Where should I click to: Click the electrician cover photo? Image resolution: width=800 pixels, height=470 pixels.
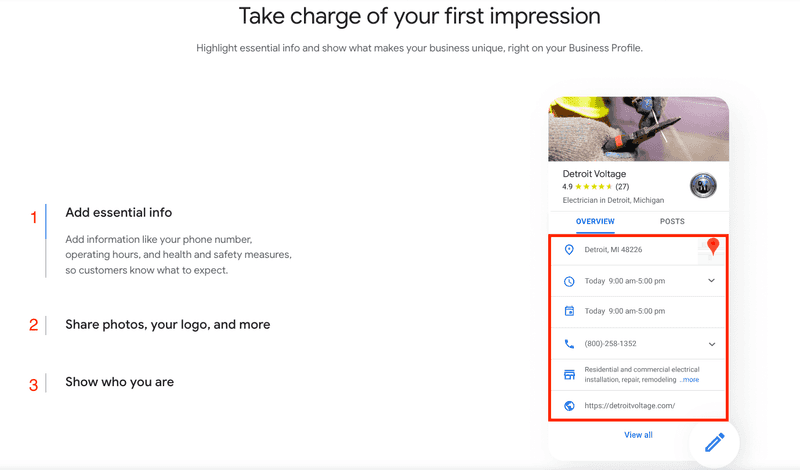[x=638, y=129]
